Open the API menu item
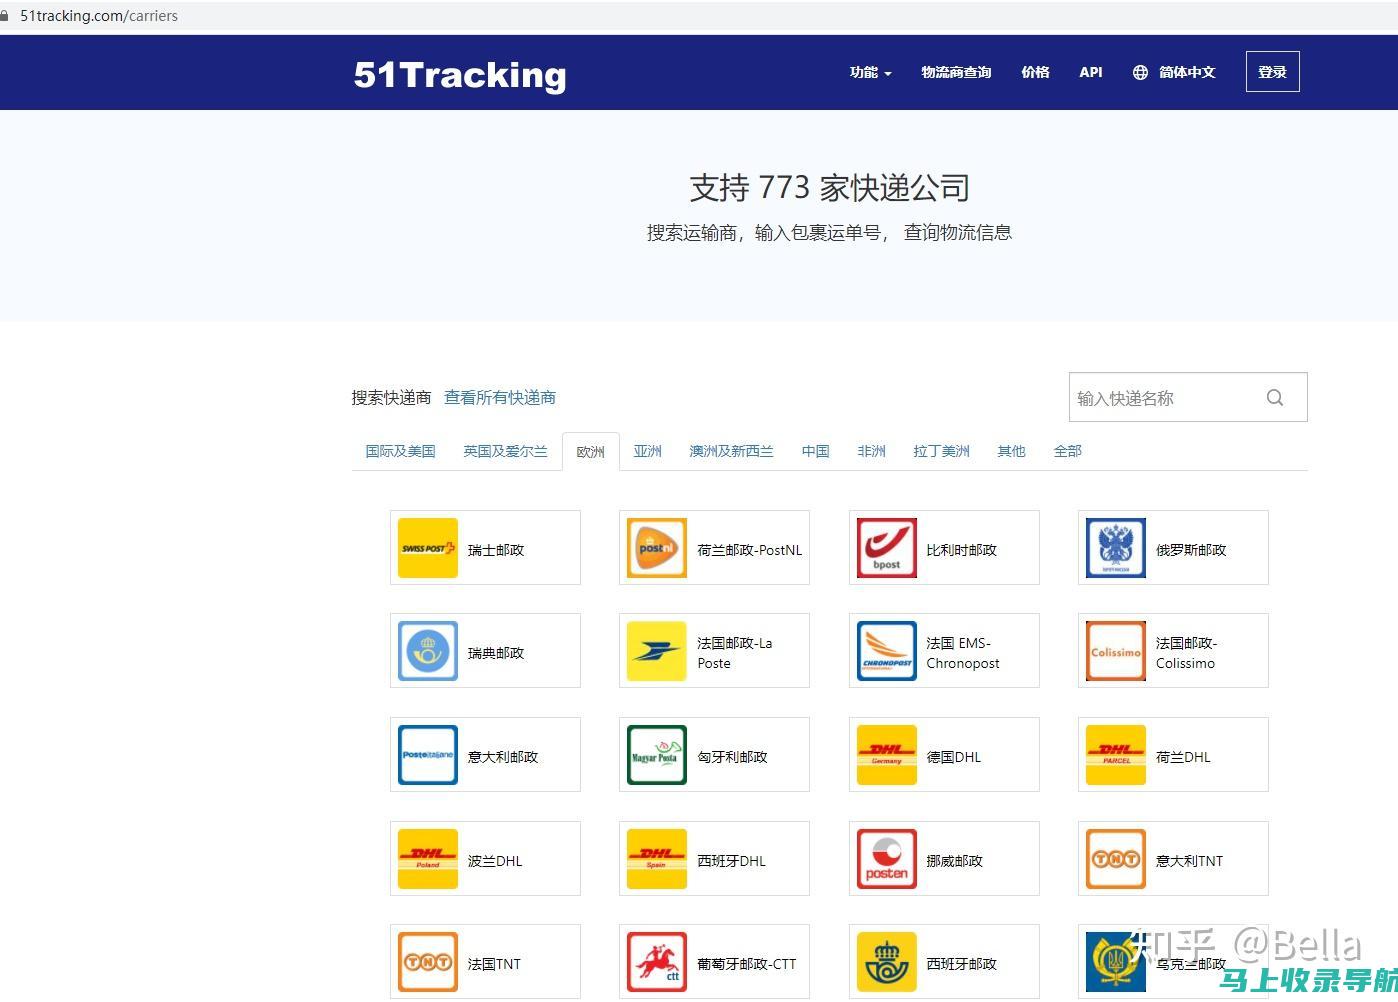The width and height of the screenshot is (1398, 1002). click(x=1091, y=72)
